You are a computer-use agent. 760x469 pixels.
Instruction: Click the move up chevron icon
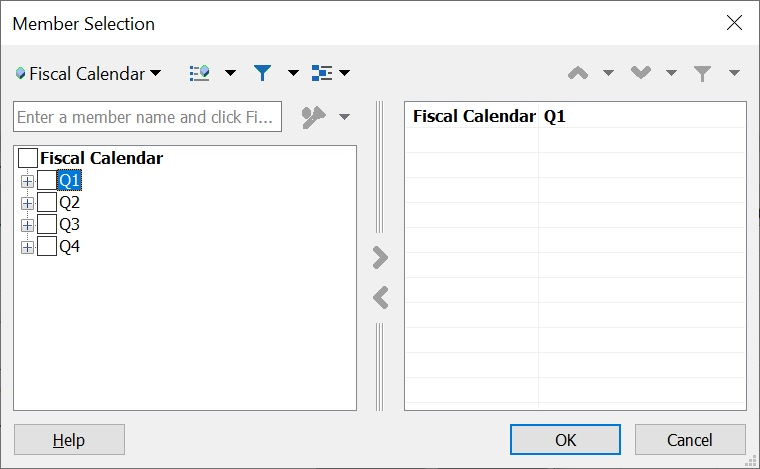point(578,73)
